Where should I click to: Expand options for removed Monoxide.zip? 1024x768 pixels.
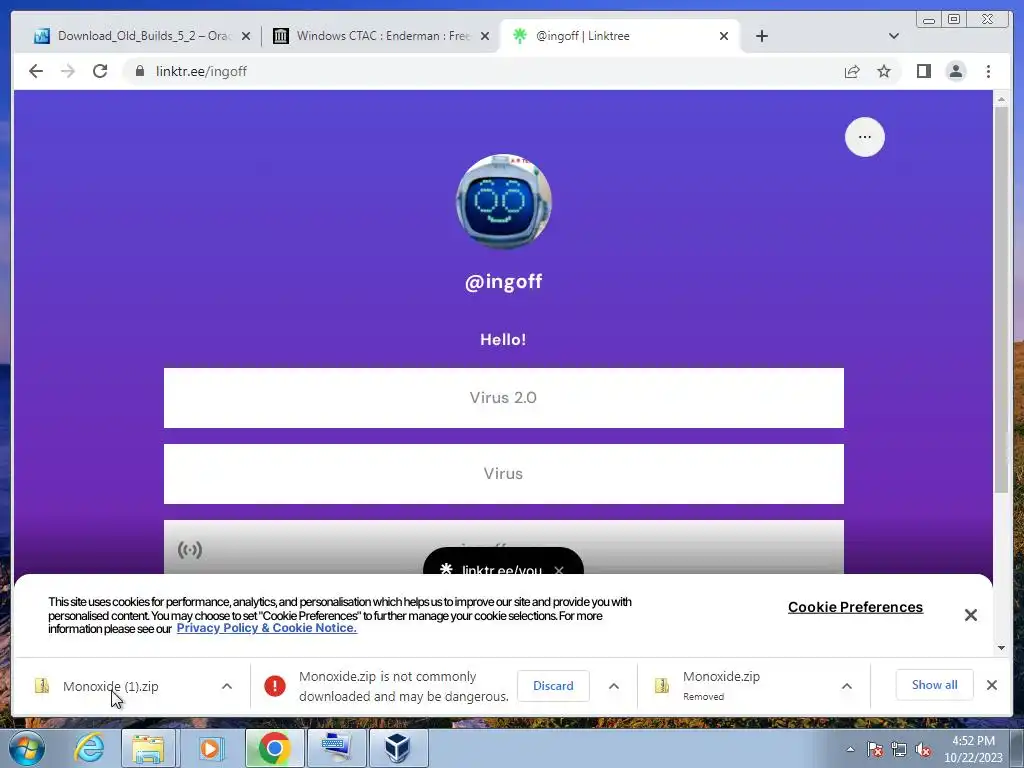tap(846, 686)
